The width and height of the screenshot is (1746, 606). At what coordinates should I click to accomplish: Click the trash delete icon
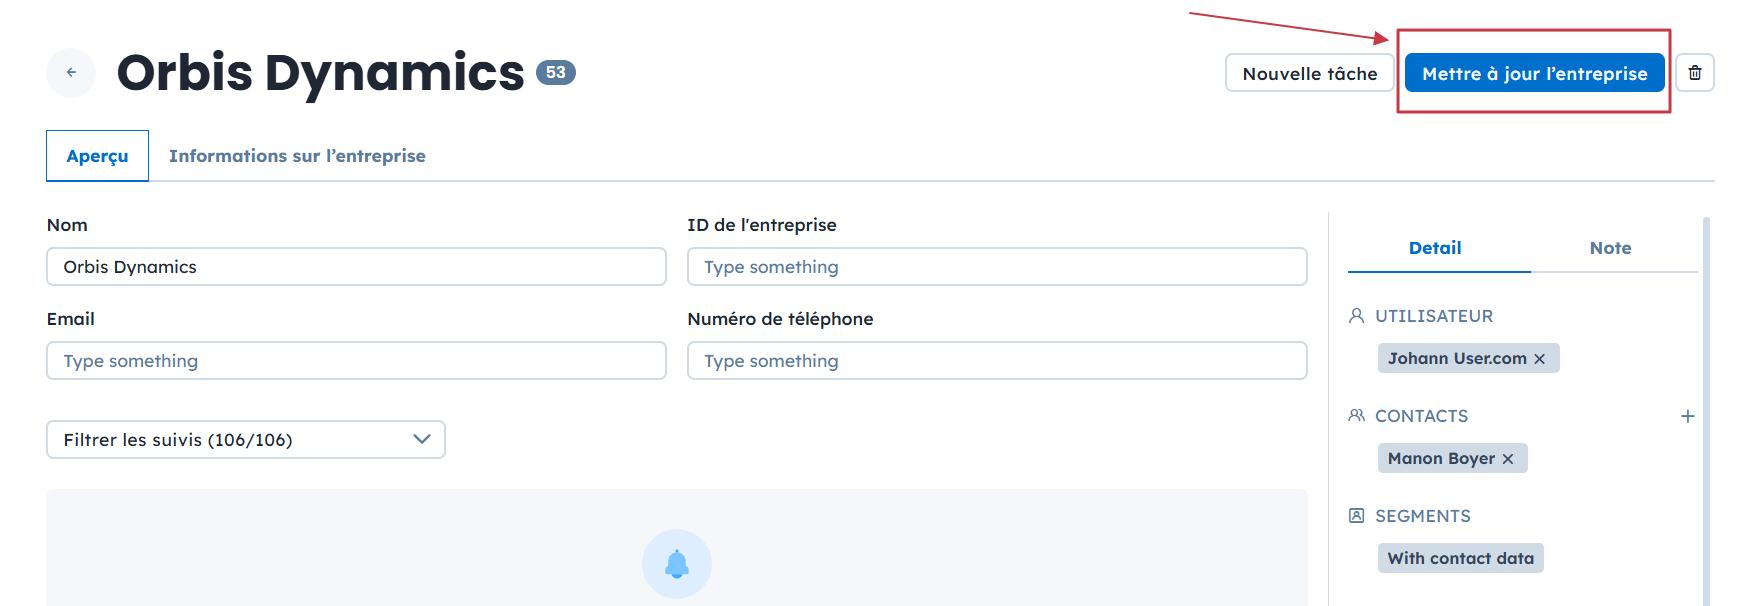(1695, 73)
